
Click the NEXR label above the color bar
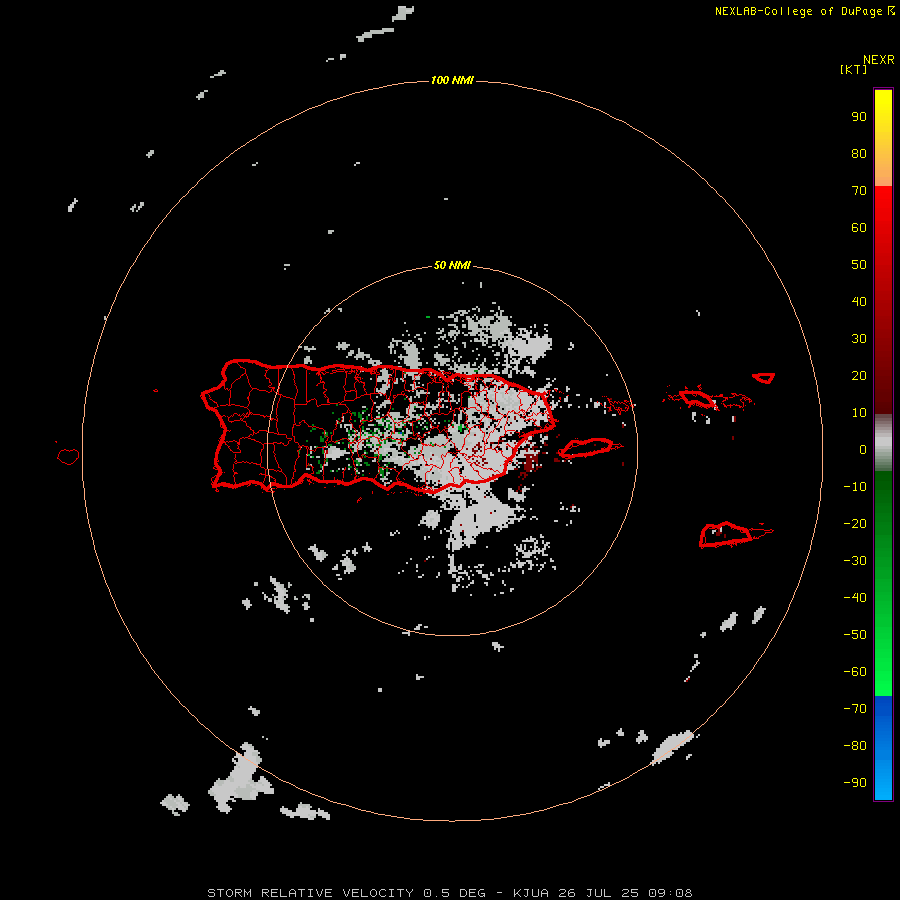[879, 60]
